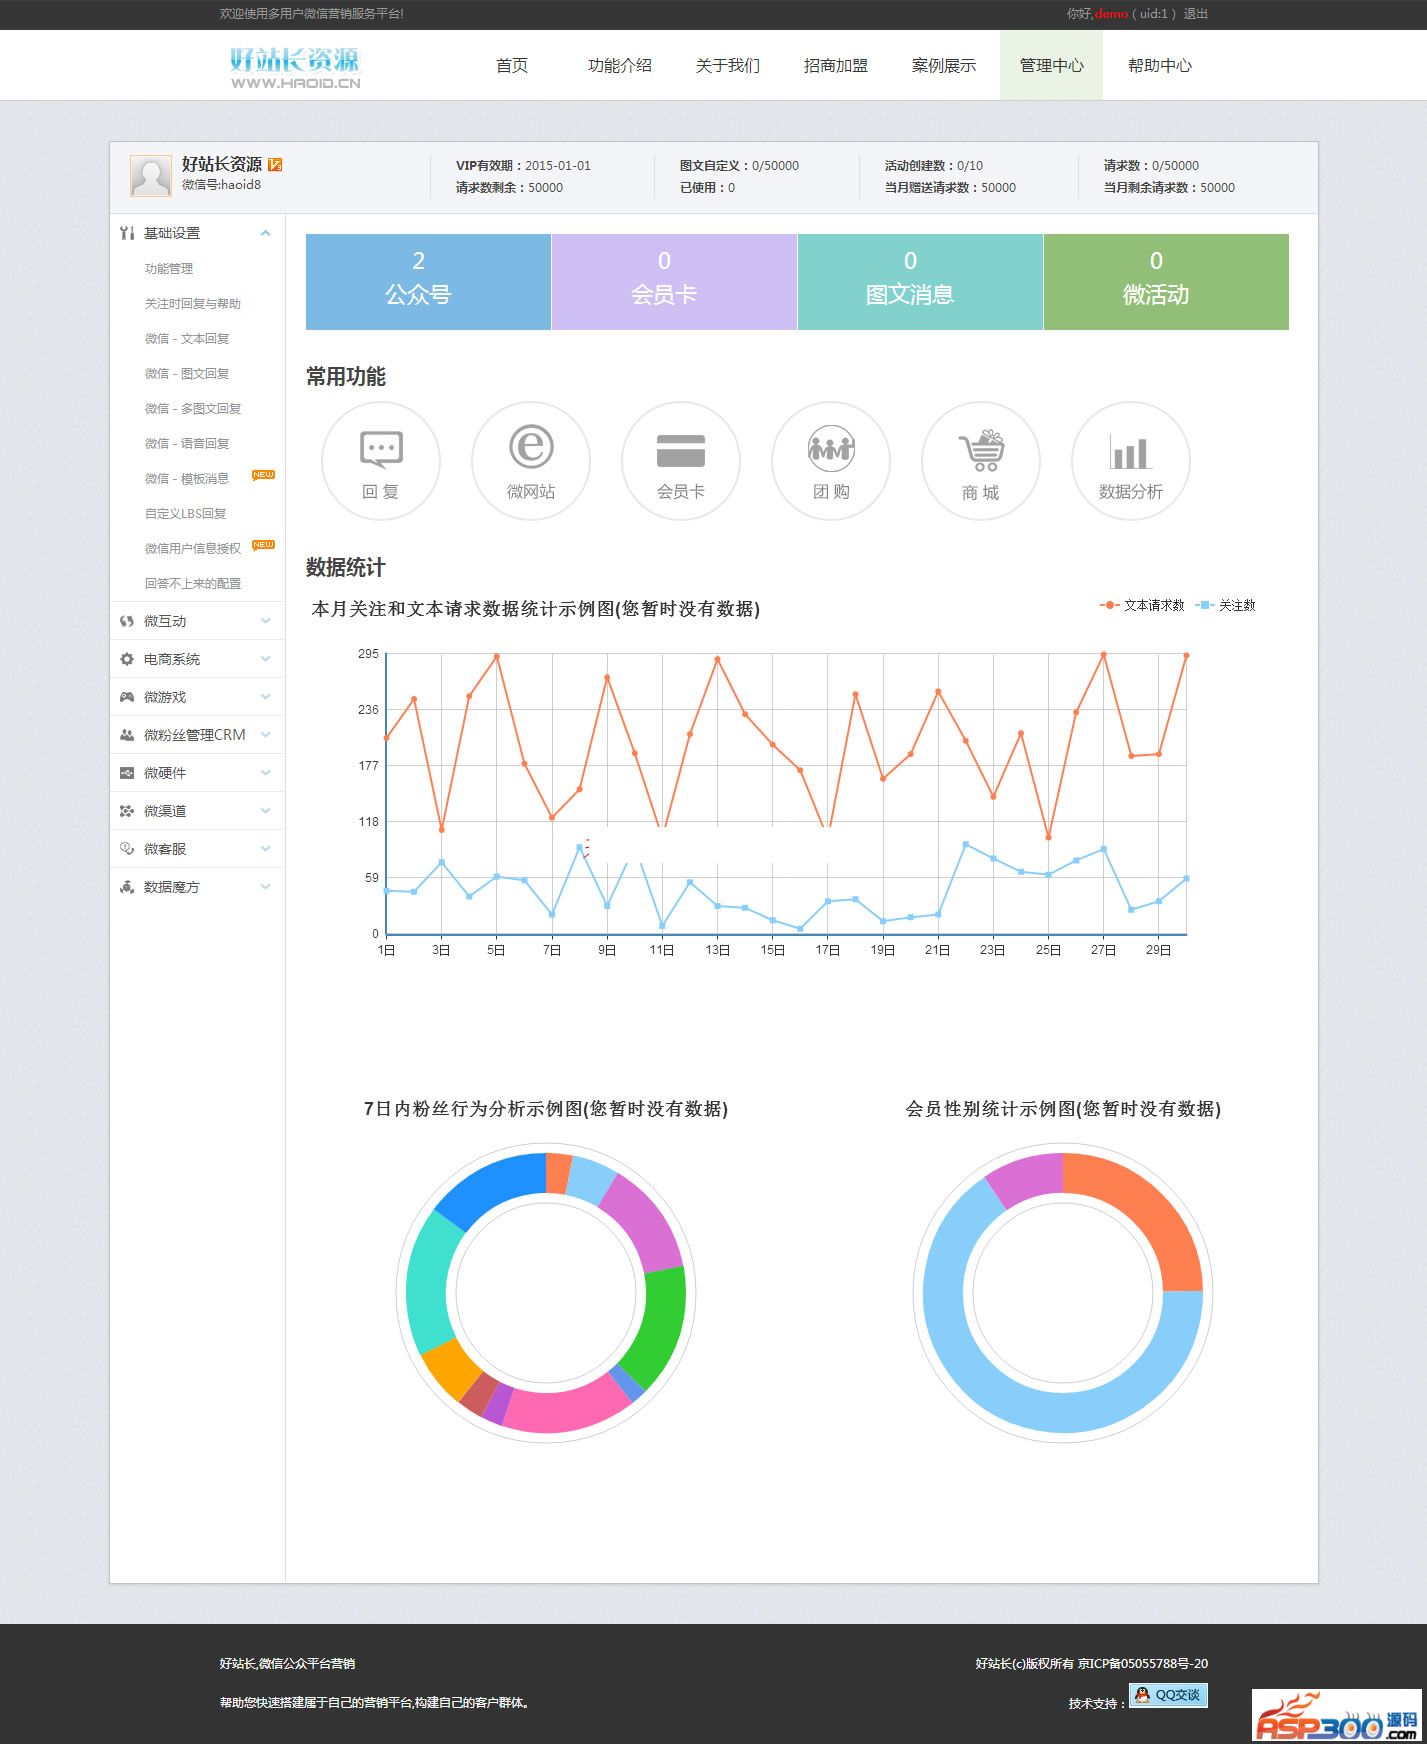Expand the 微粉丝管理CRM sidebar section
This screenshot has width=1427, height=1744.
click(x=197, y=735)
